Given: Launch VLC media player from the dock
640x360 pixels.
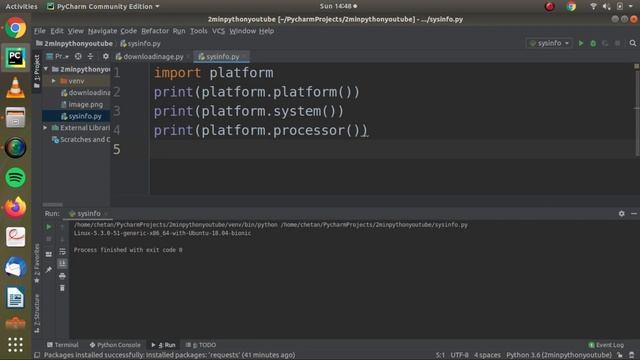Looking at the screenshot, I should 15,87.
